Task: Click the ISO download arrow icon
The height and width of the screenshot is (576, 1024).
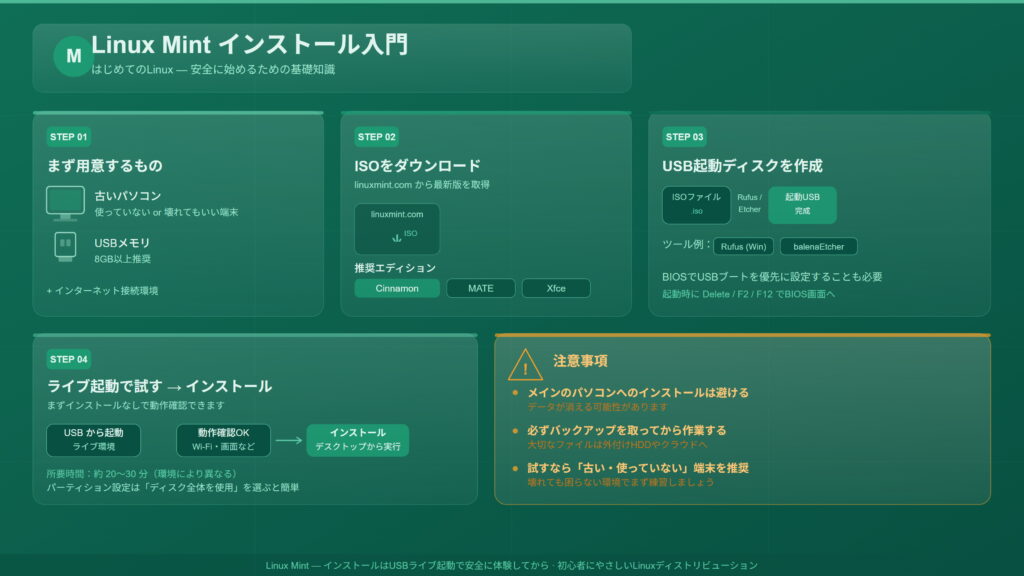Action: (x=396, y=236)
